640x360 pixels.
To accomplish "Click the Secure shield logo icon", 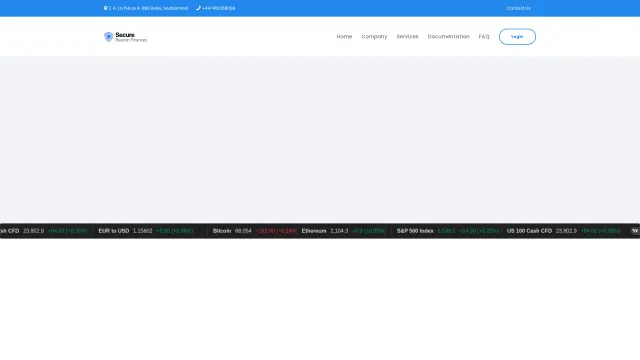I will tap(108, 37).
